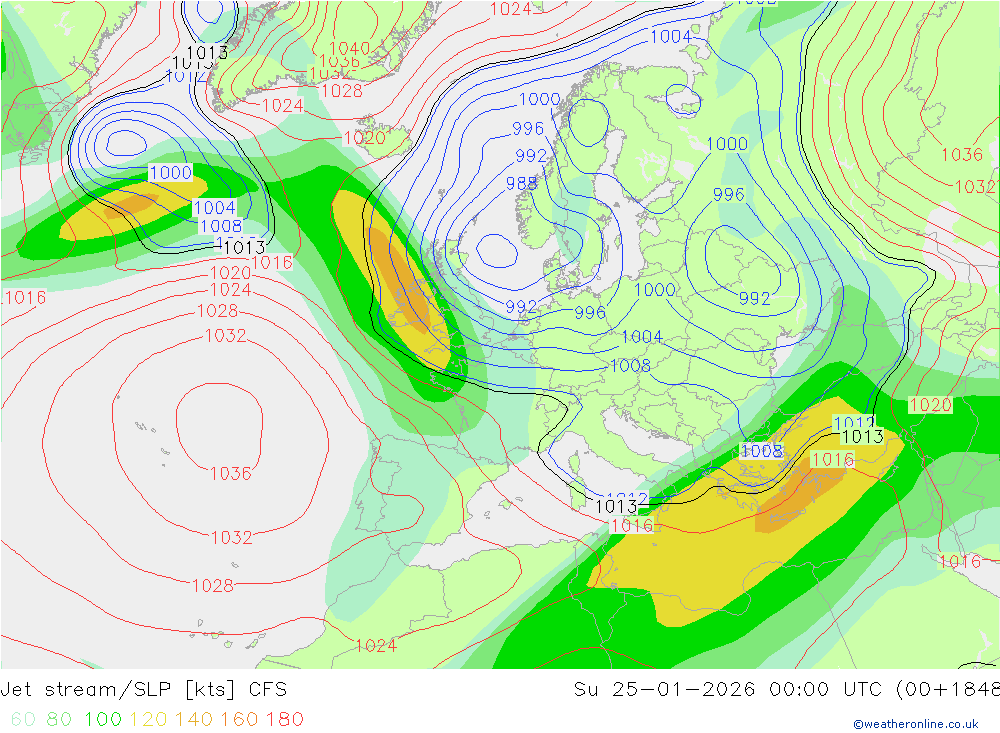The width and height of the screenshot is (1000, 733).
Task: Select the 140 kts legend value
Action: point(193,719)
